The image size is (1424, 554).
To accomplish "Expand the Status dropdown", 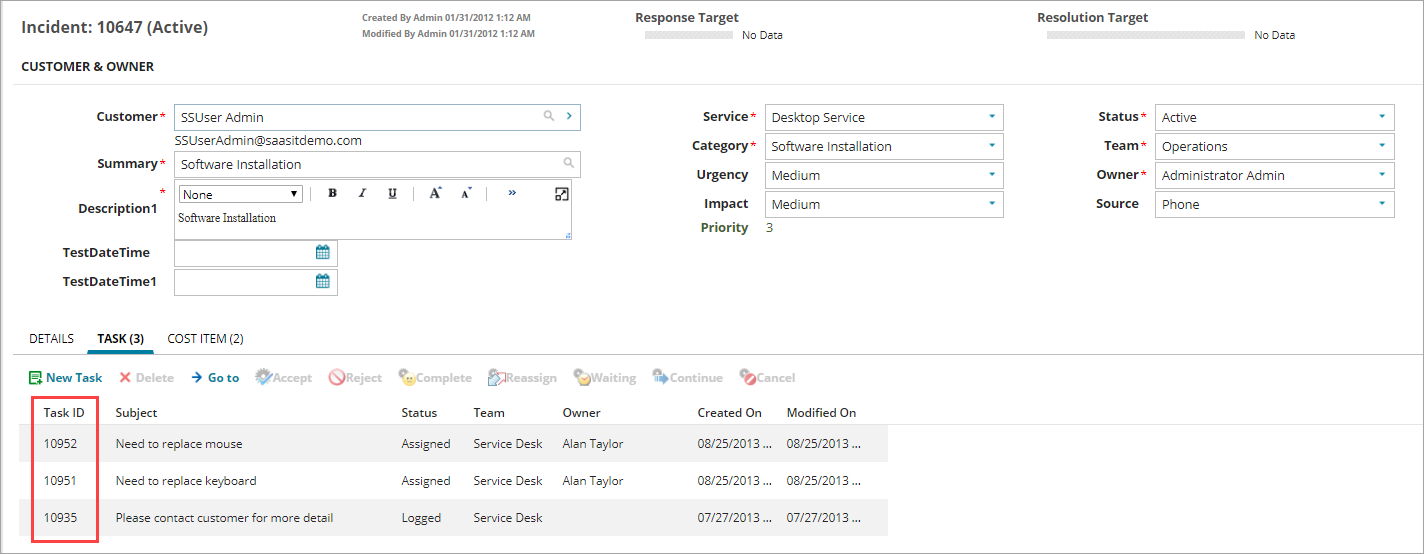I will point(1382,117).
